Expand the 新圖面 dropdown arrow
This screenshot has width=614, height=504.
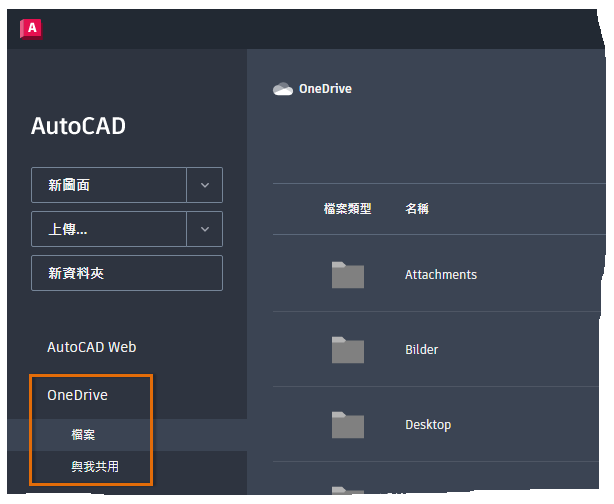coord(205,185)
